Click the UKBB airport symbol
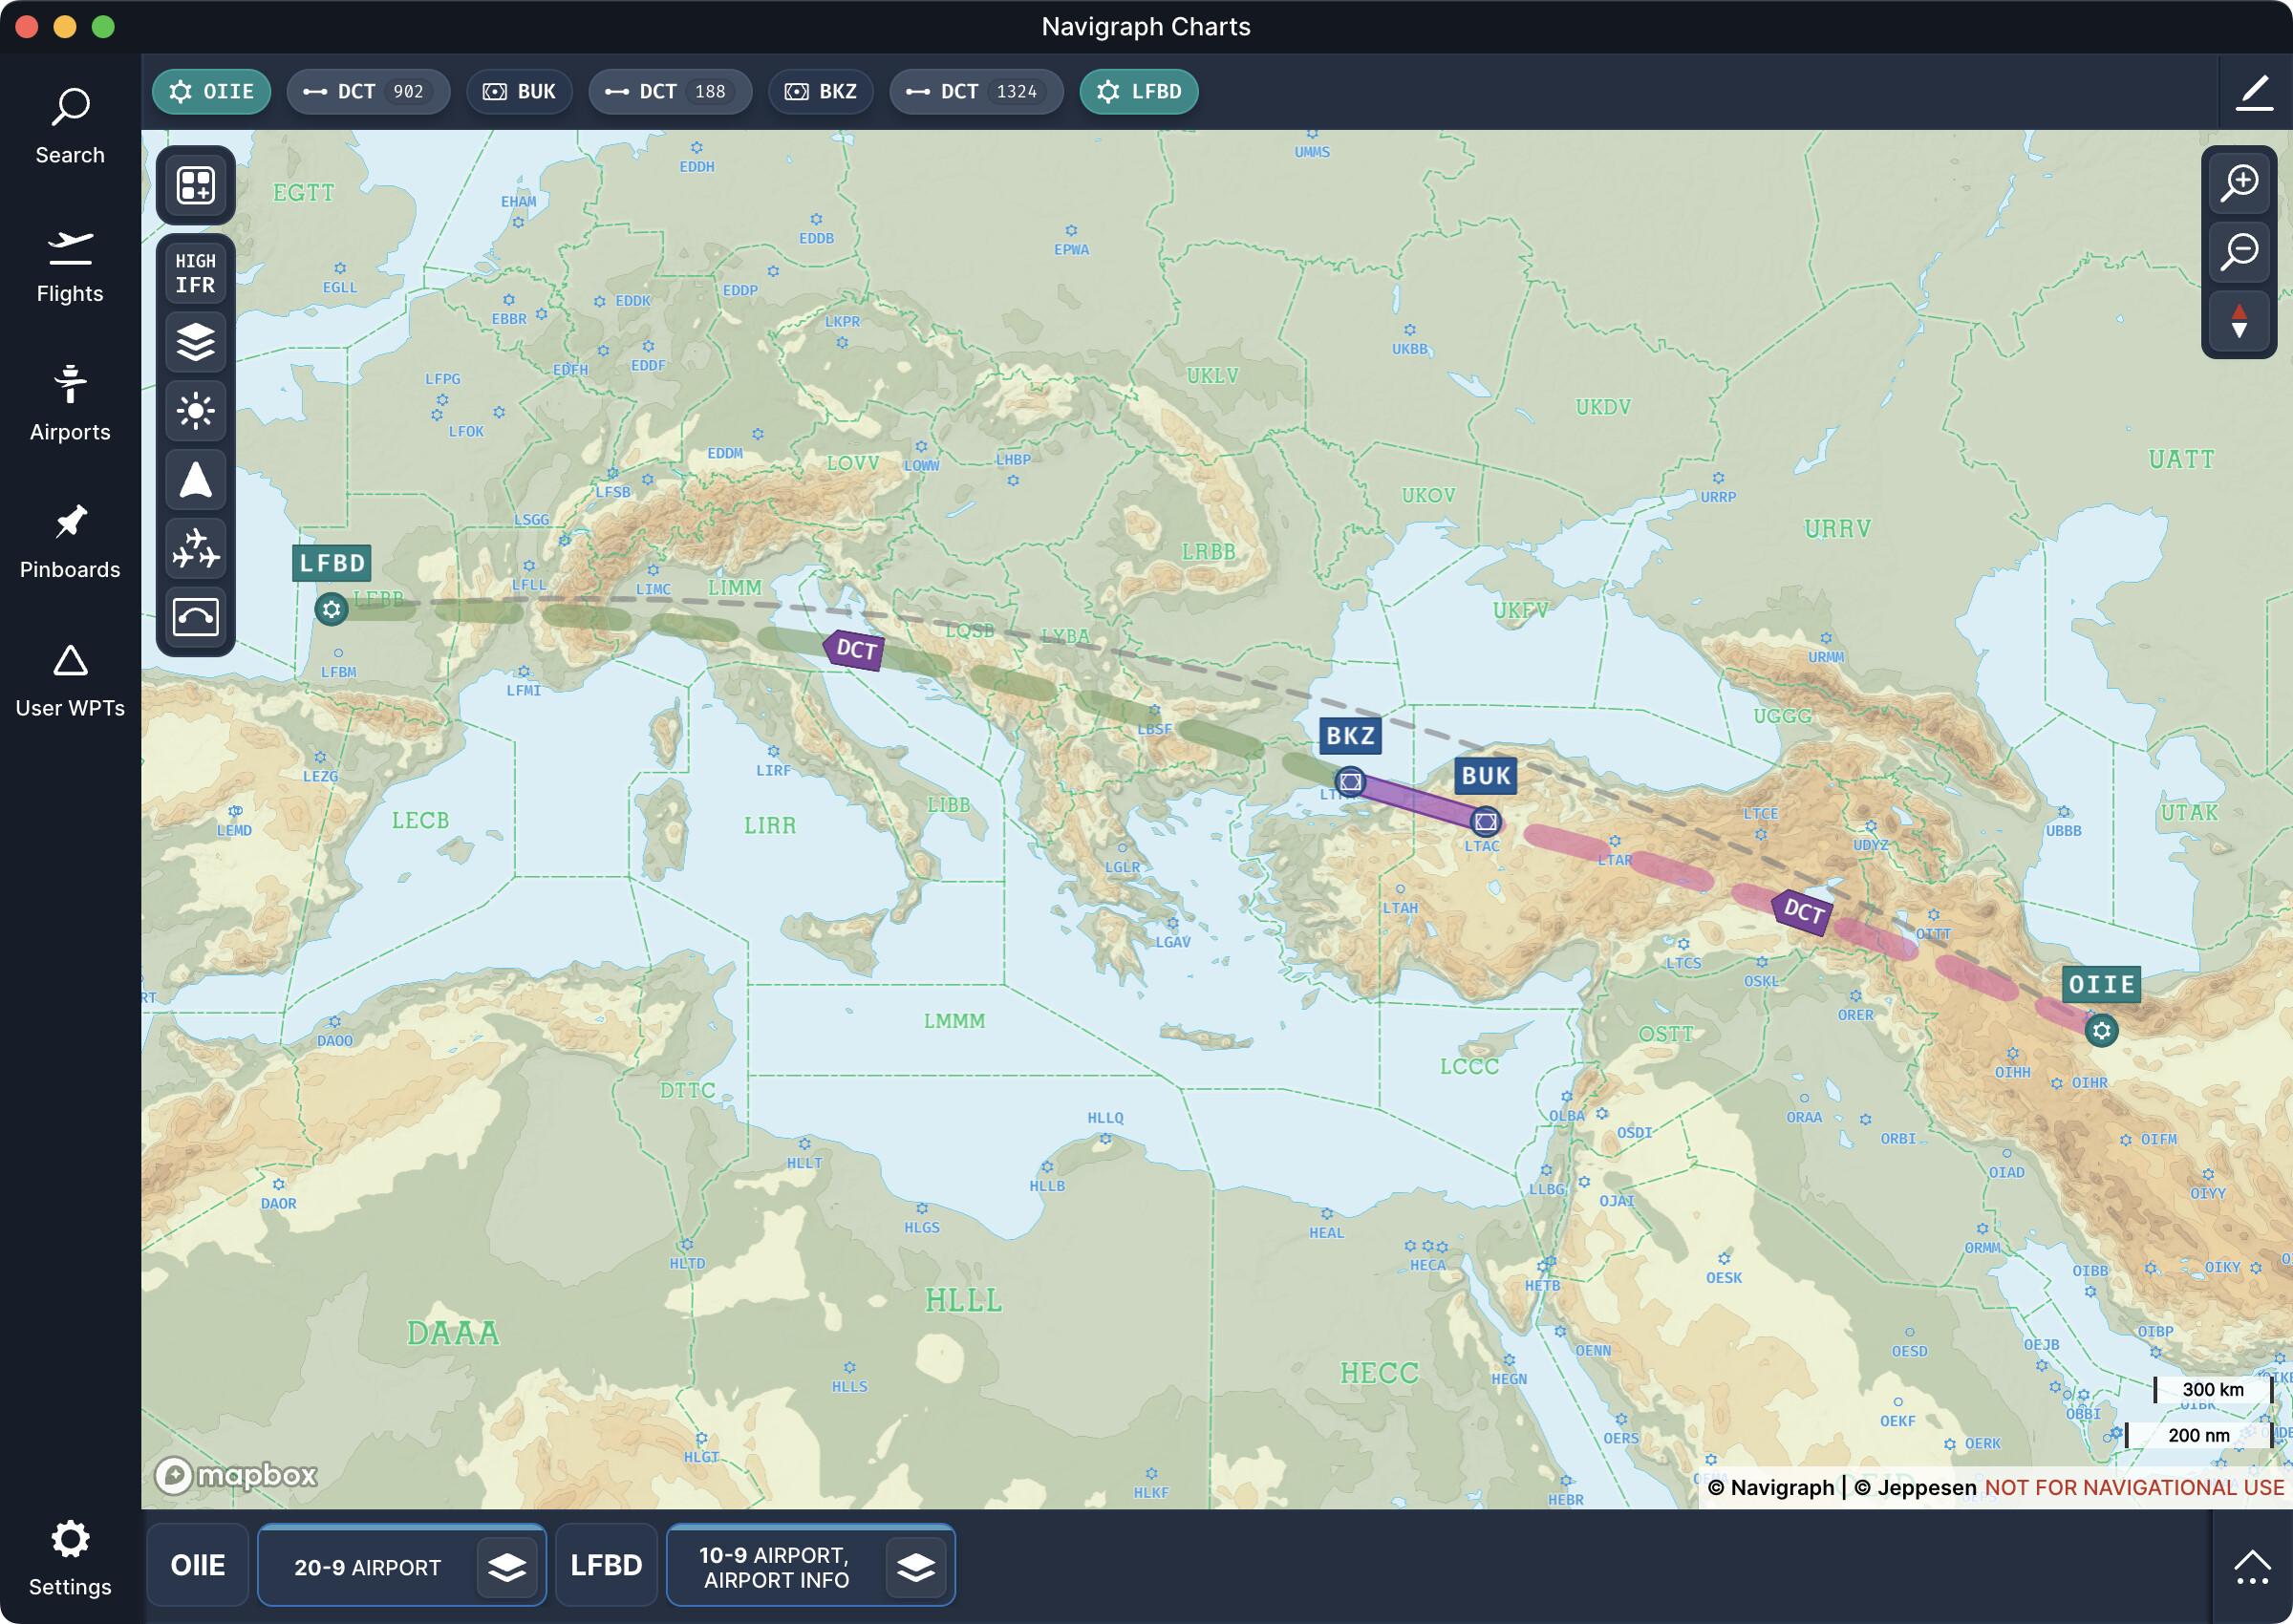The image size is (2293, 1624). coord(1410,330)
